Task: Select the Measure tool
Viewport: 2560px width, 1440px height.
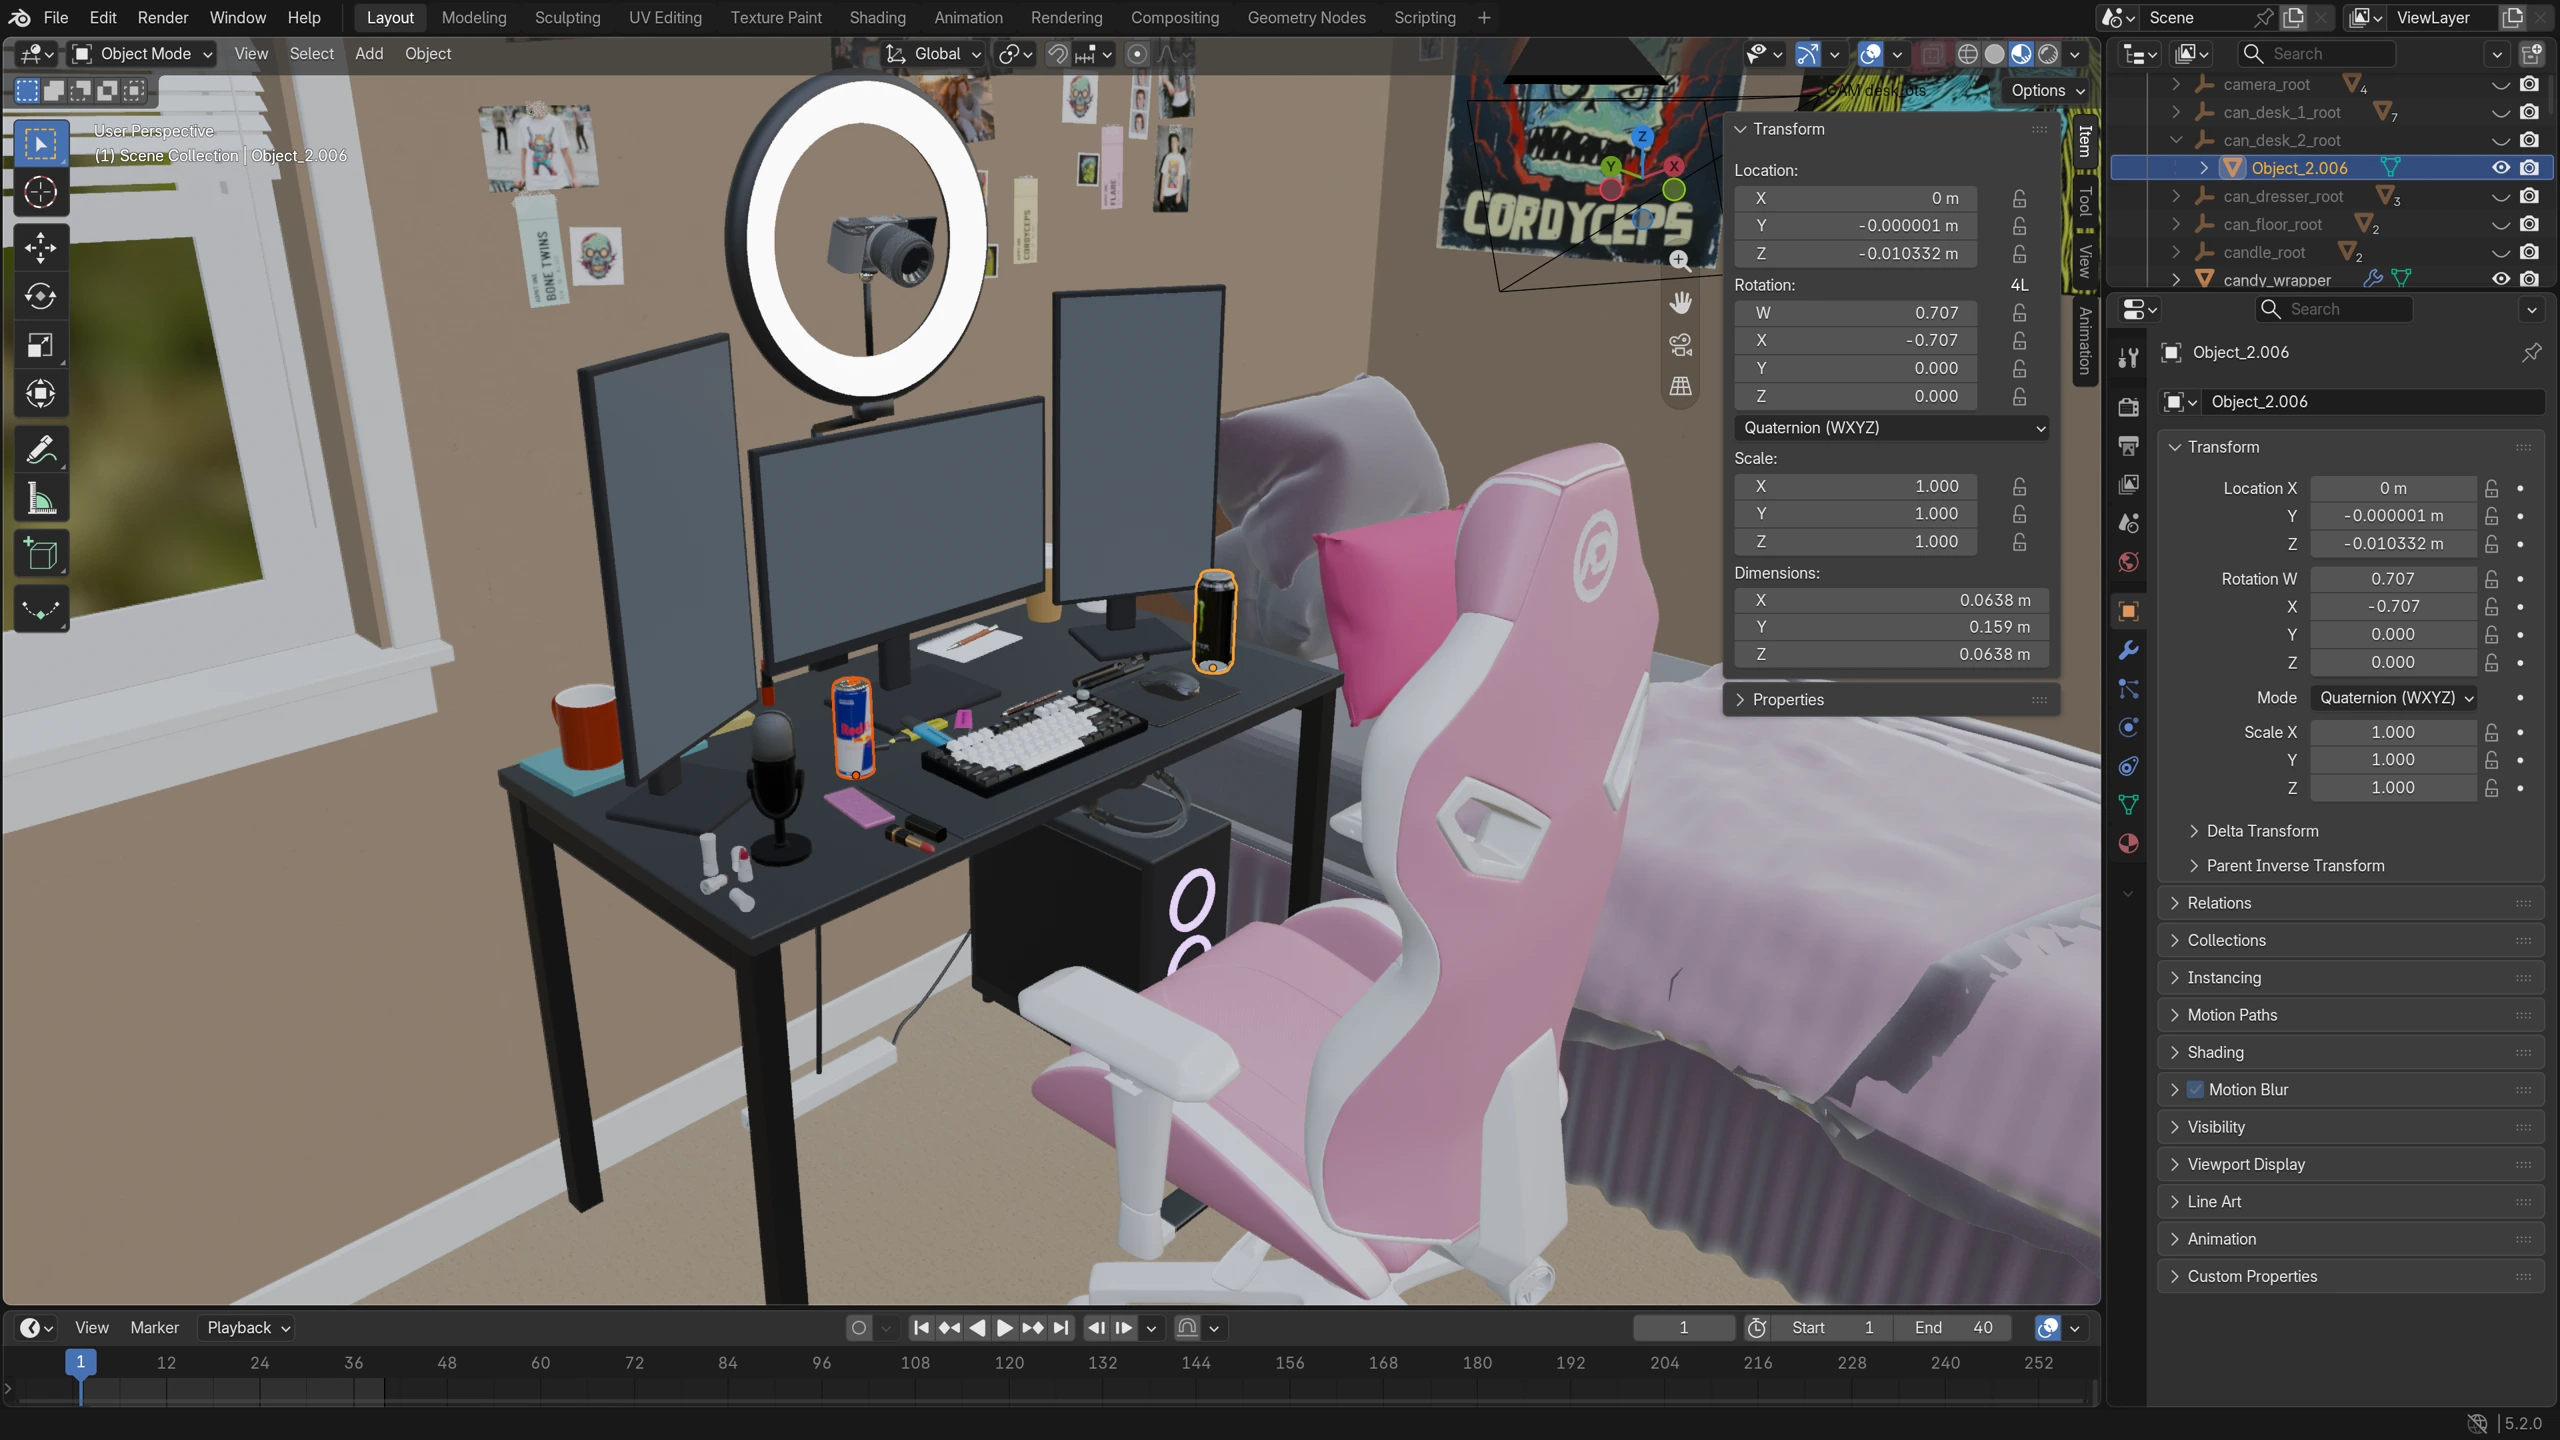Action: coord(40,498)
